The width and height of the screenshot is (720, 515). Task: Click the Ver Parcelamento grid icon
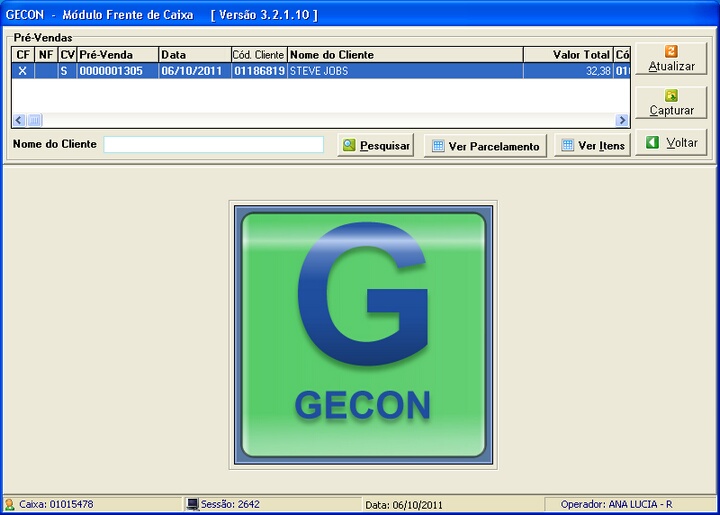pos(437,146)
